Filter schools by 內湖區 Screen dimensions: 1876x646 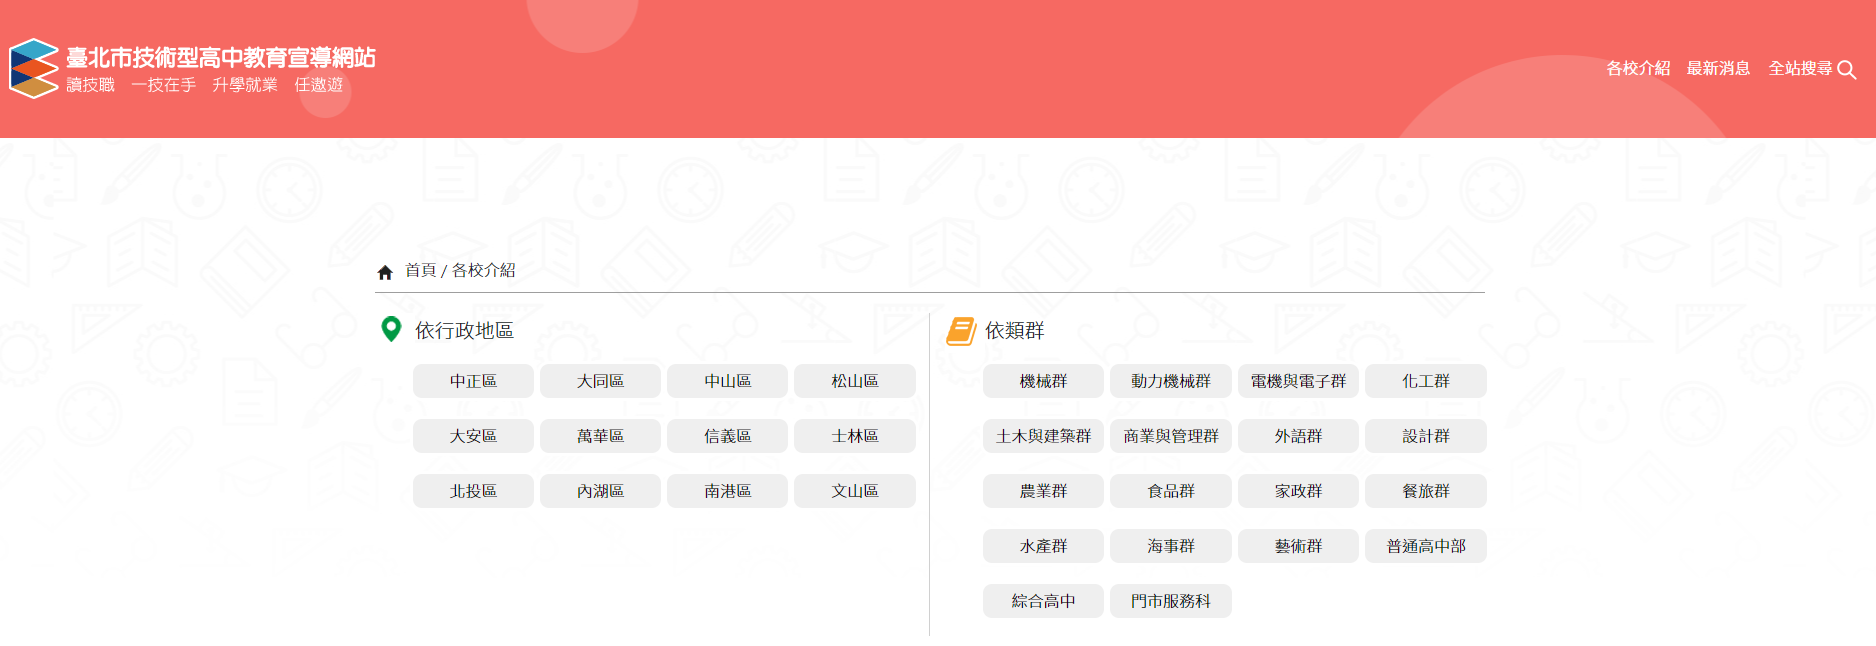click(600, 491)
